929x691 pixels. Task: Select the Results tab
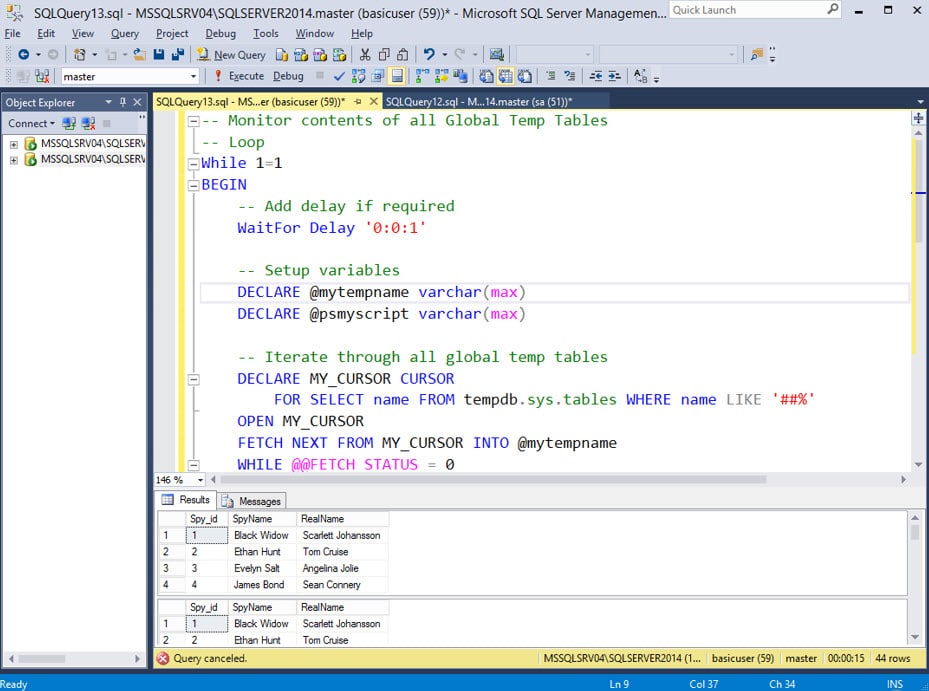[x=187, y=500]
